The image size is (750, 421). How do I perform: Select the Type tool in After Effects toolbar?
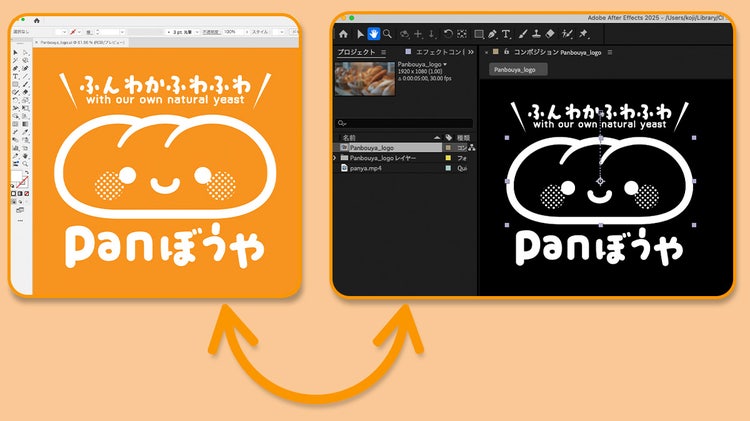pyautogui.click(x=506, y=34)
